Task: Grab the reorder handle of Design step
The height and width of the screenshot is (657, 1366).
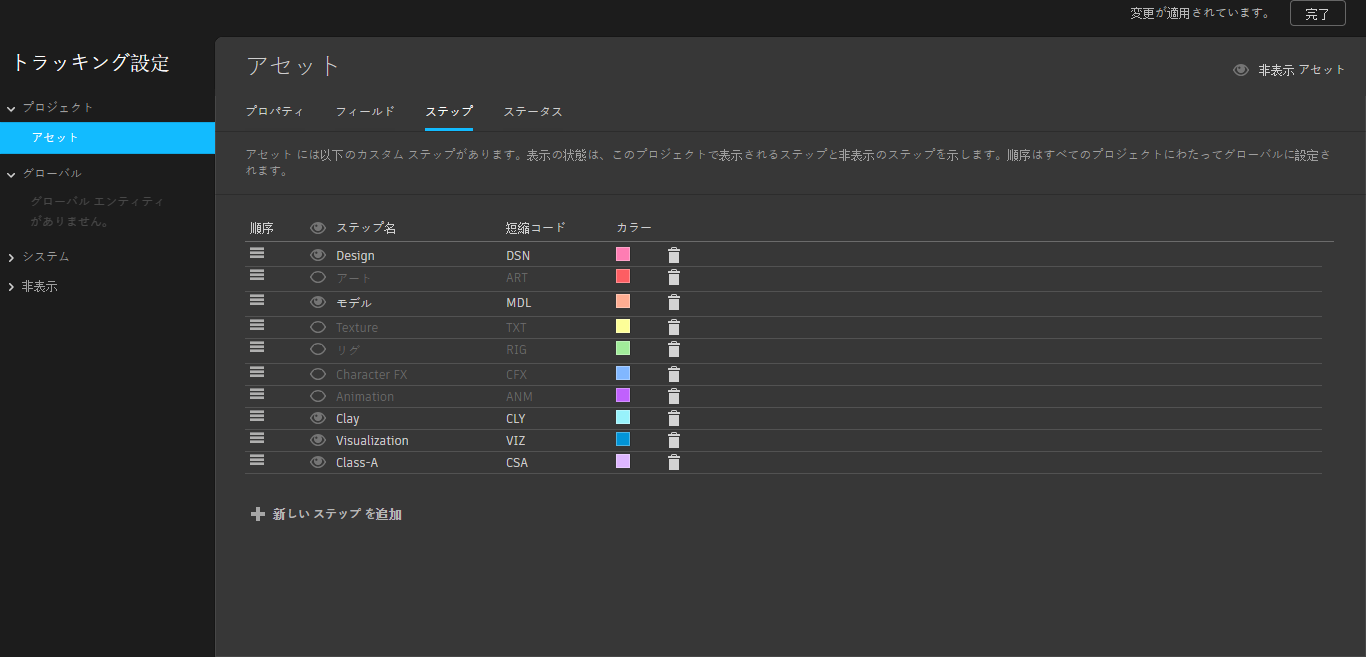Action: pyautogui.click(x=257, y=253)
